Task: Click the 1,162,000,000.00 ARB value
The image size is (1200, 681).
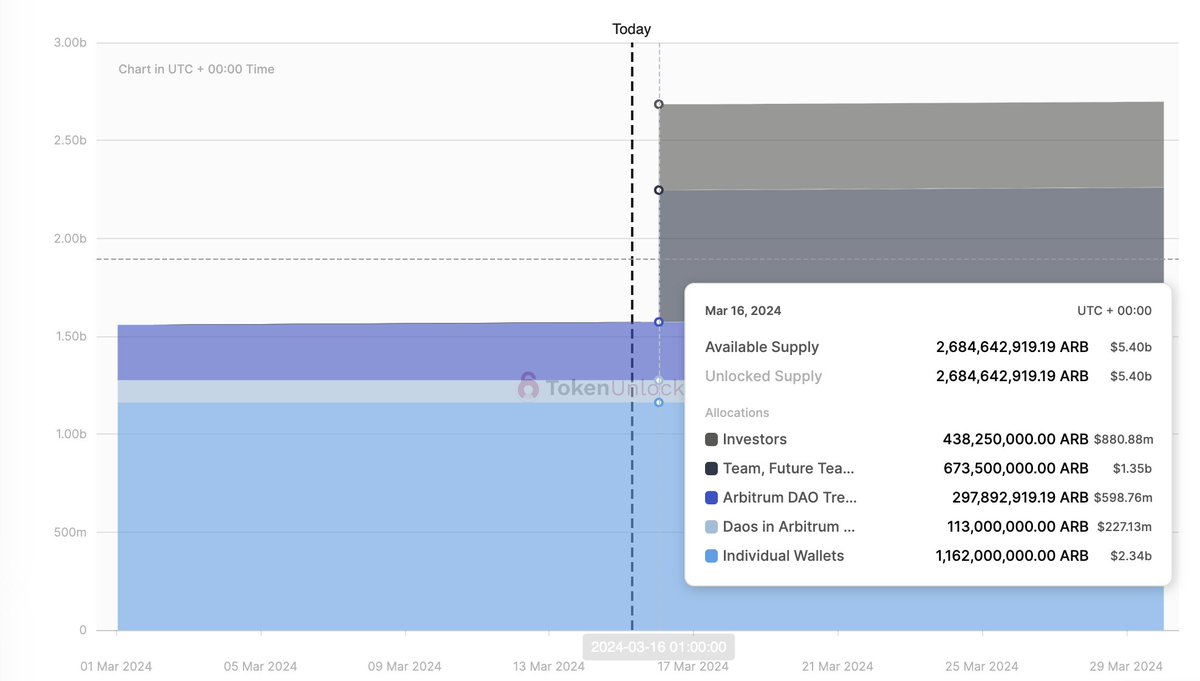Action: pyautogui.click(x=1012, y=555)
